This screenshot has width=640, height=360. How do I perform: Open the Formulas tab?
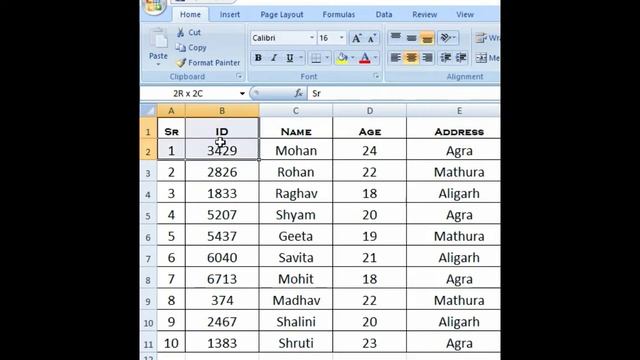point(339,15)
